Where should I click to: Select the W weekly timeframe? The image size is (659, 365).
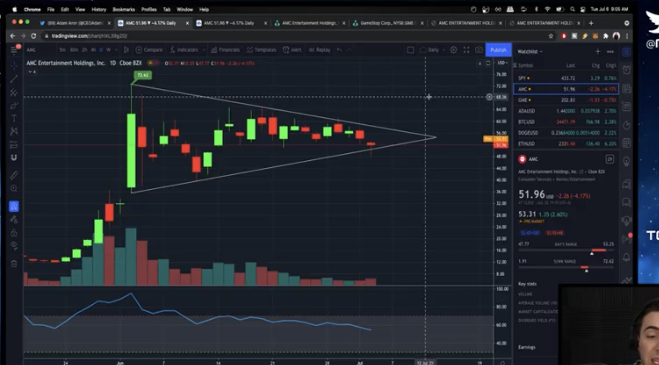coord(108,50)
